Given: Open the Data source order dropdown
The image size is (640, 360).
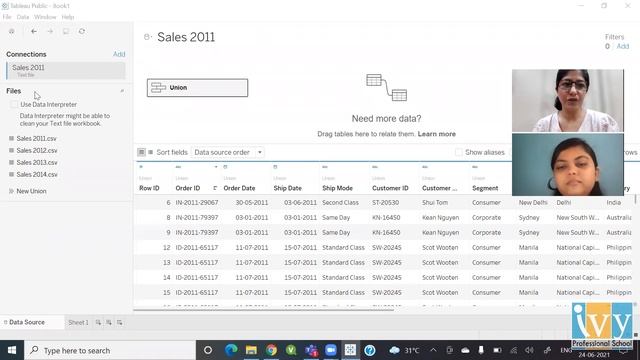Looking at the screenshot, I should pos(228,152).
